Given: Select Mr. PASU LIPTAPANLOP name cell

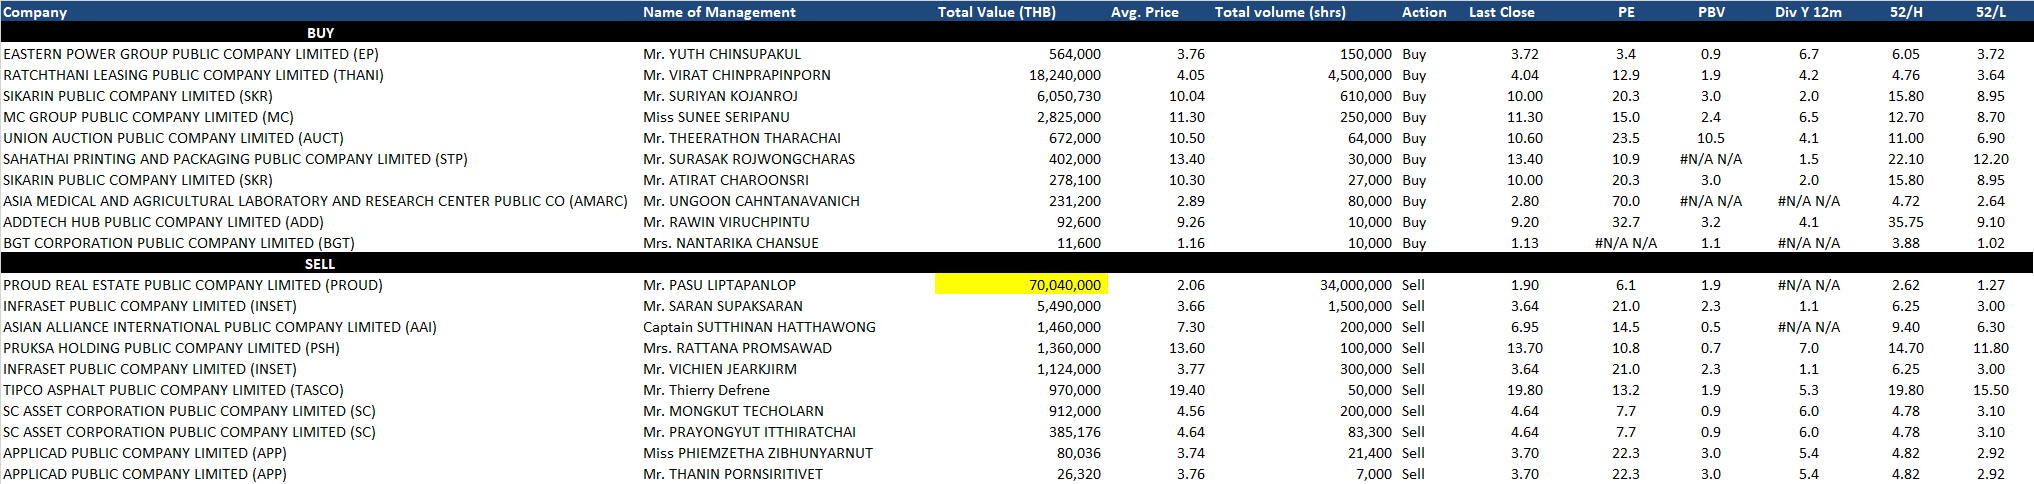Looking at the screenshot, I should (720, 285).
